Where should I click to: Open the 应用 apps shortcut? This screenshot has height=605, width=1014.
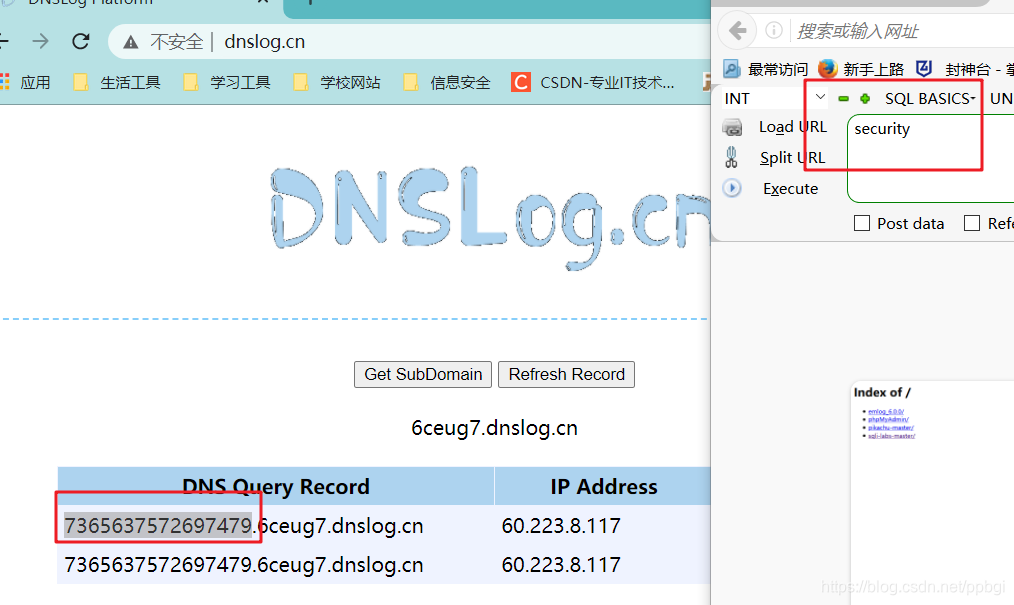click(x=26, y=82)
